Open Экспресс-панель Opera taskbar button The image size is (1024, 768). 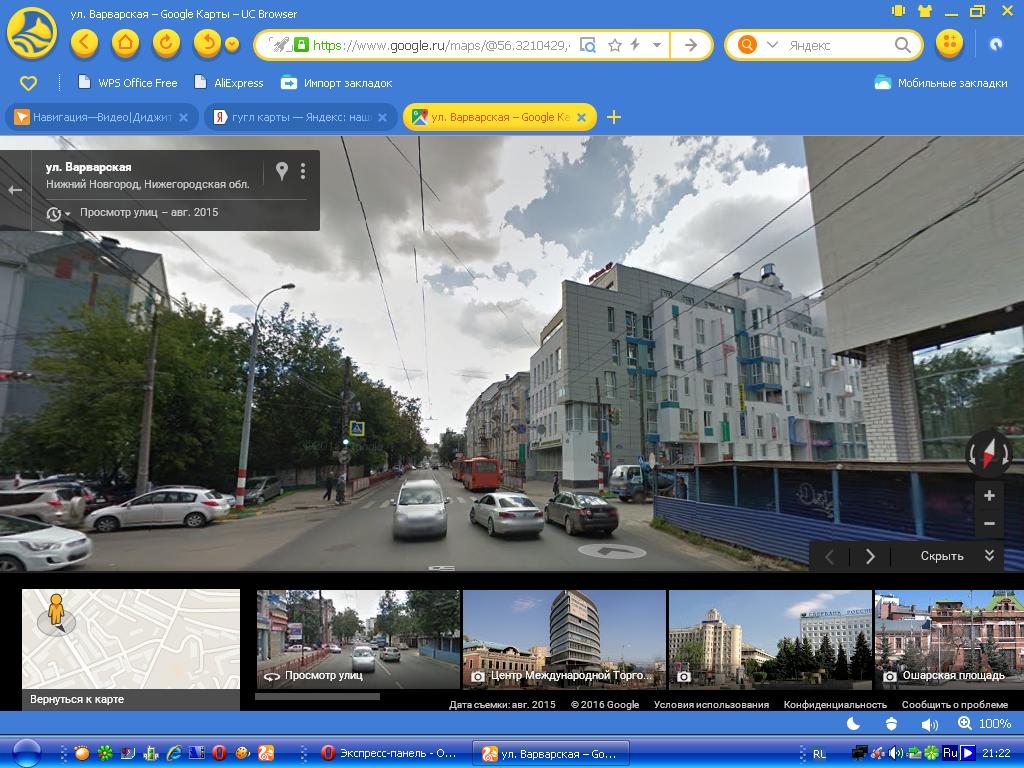point(391,754)
